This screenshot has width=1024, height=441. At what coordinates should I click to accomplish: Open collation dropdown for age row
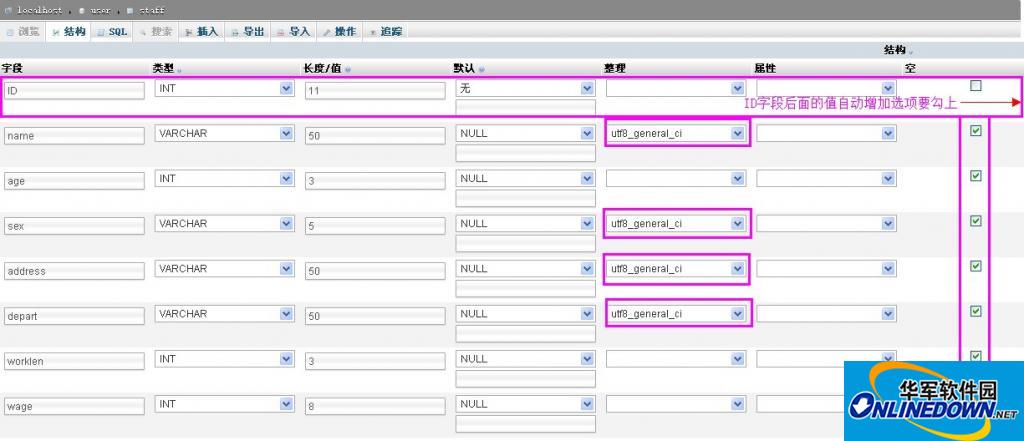[676, 178]
